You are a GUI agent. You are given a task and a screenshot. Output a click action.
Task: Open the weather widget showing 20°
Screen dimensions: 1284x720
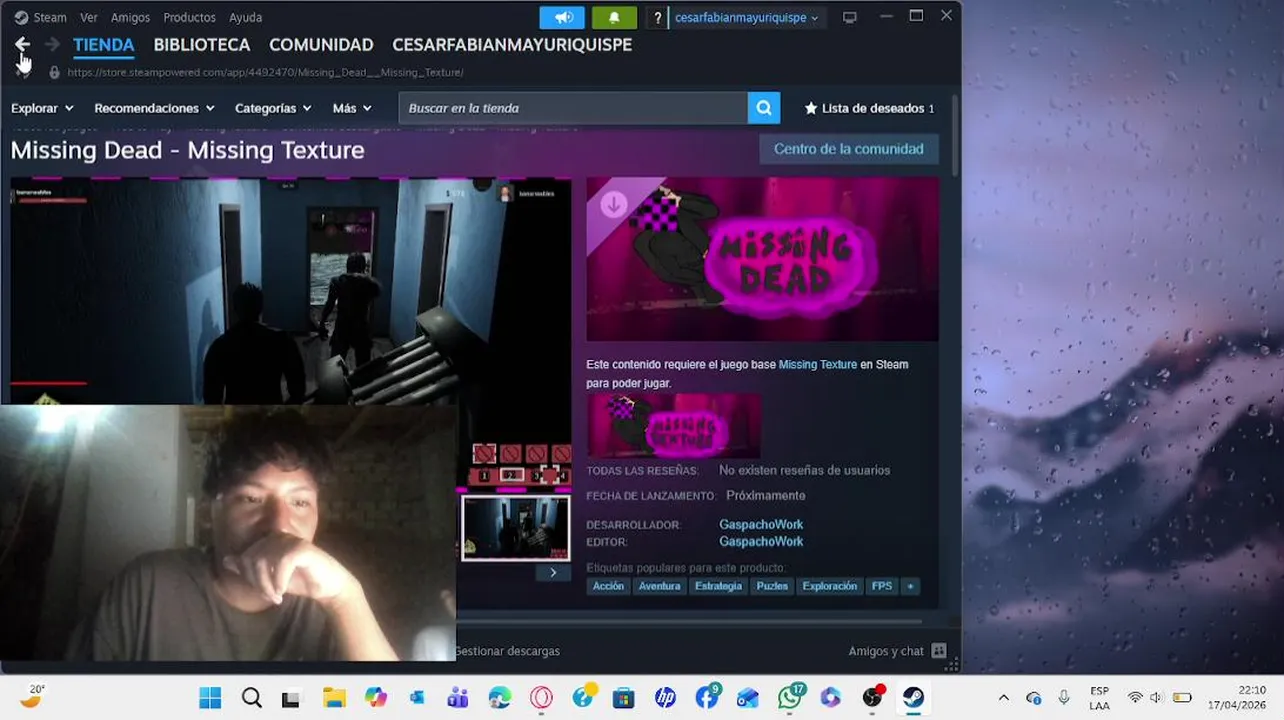point(33,696)
